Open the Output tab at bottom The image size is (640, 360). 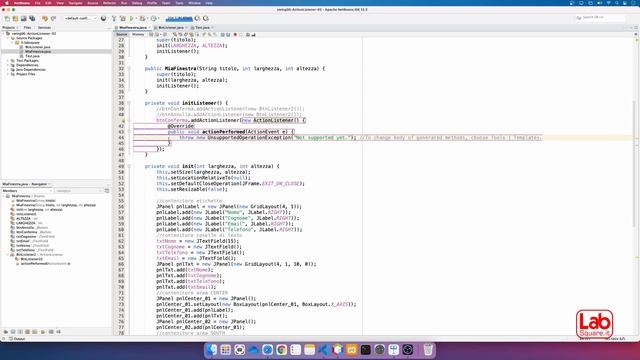[x=17, y=339]
